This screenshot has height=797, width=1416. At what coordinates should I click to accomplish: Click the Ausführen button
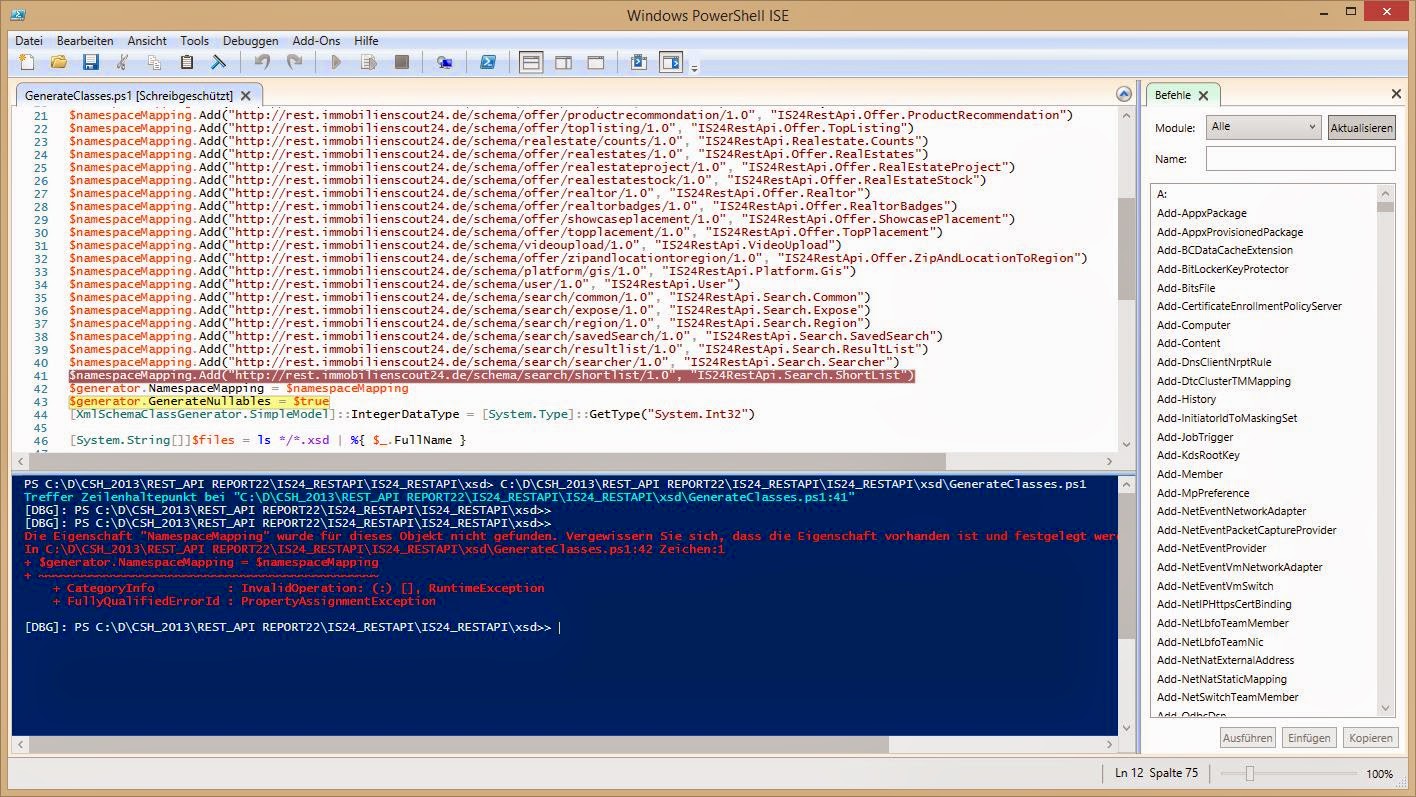point(1248,738)
